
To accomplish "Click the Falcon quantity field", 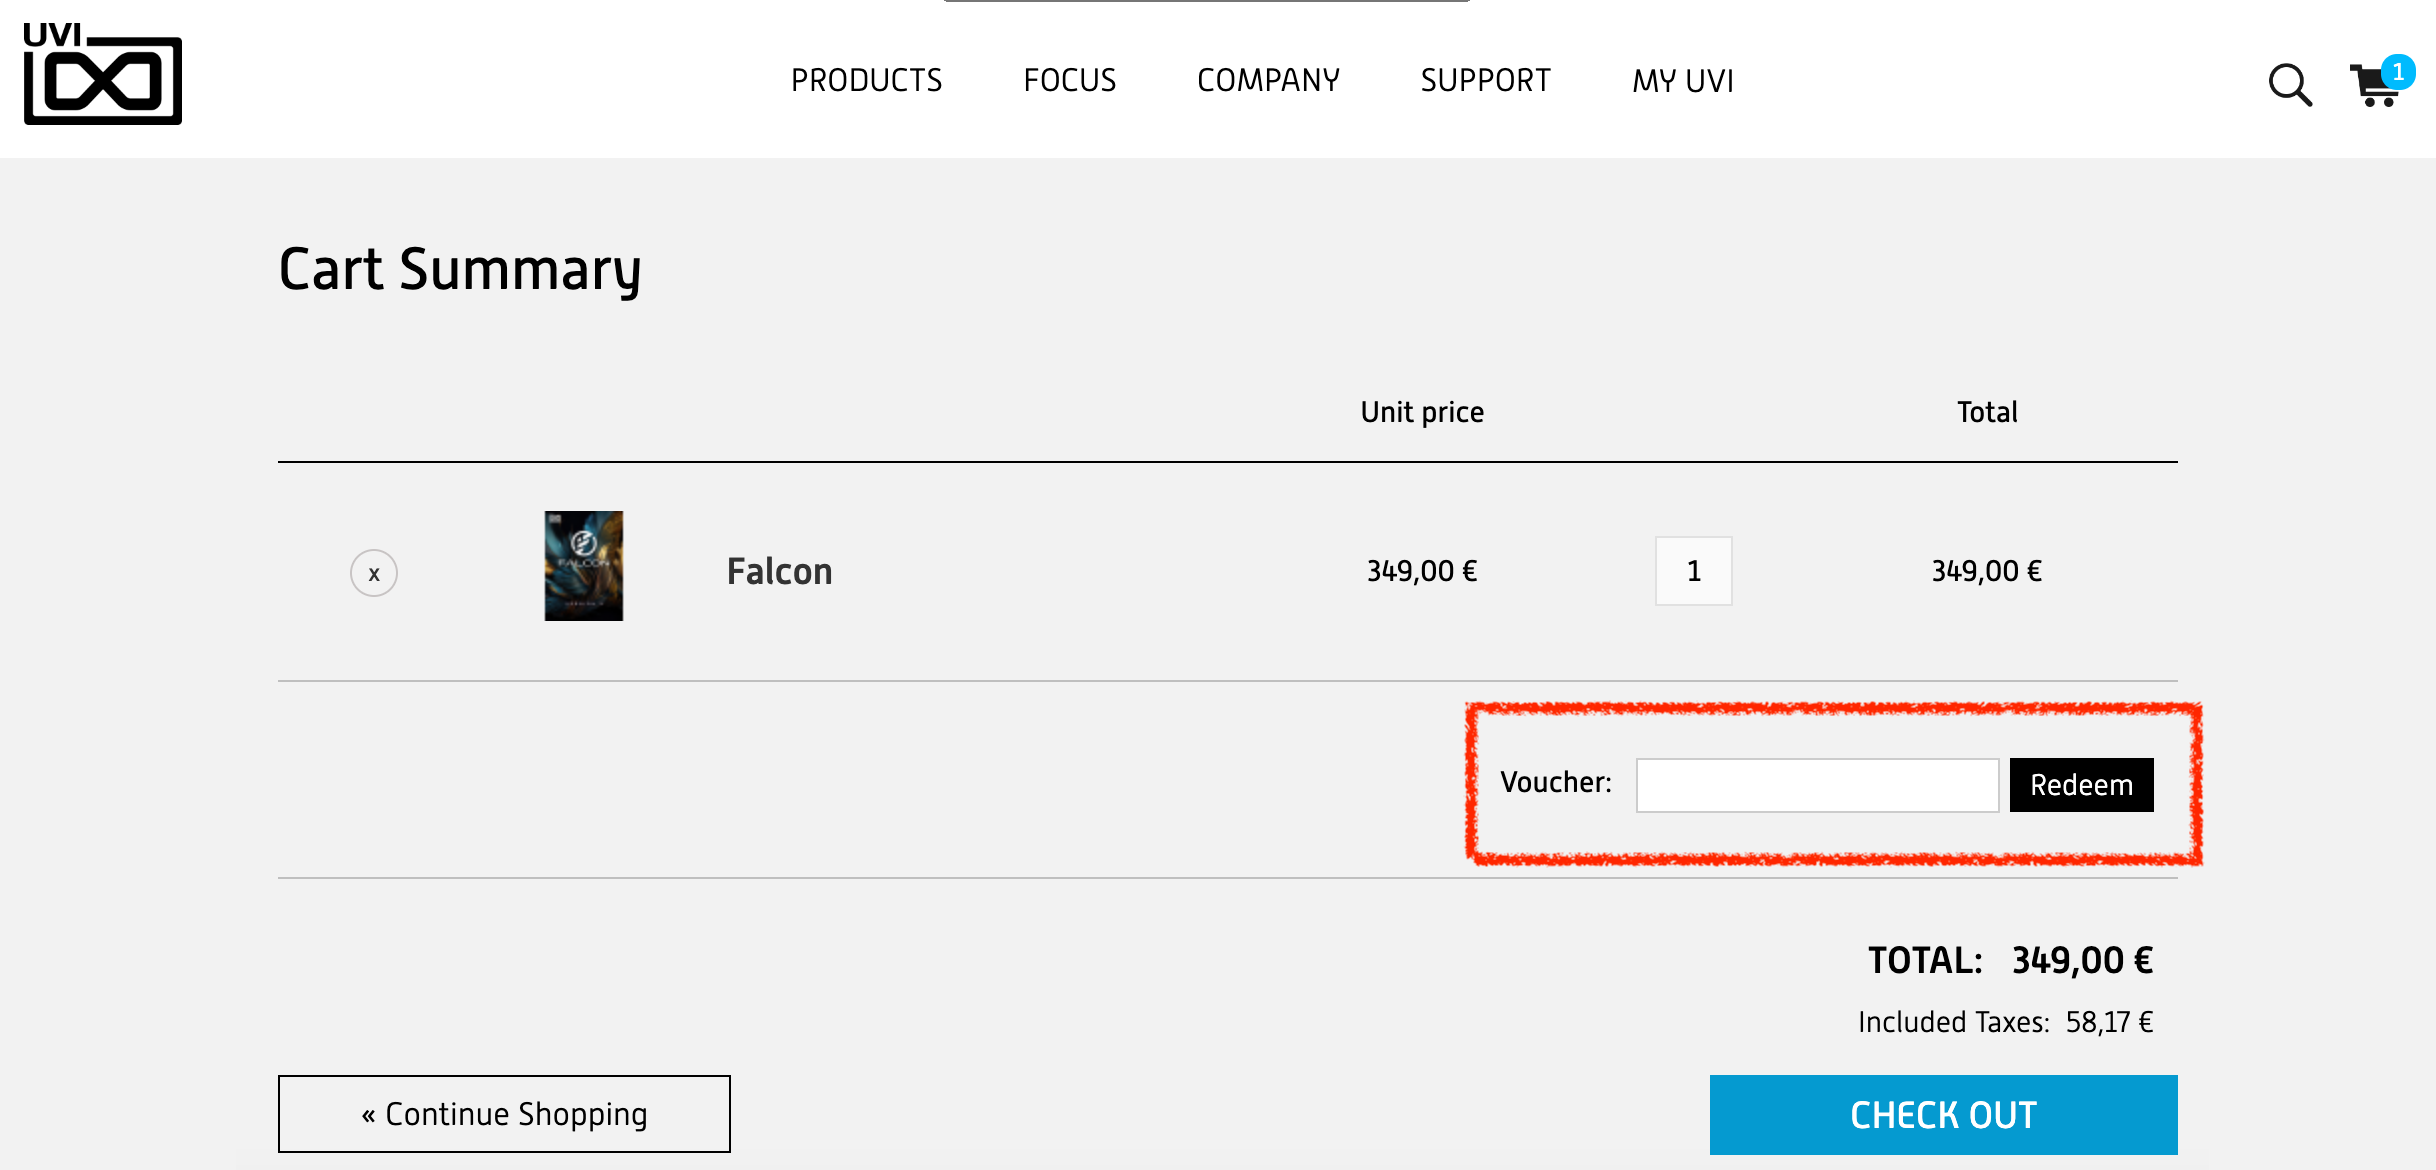I will [x=1694, y=571].
